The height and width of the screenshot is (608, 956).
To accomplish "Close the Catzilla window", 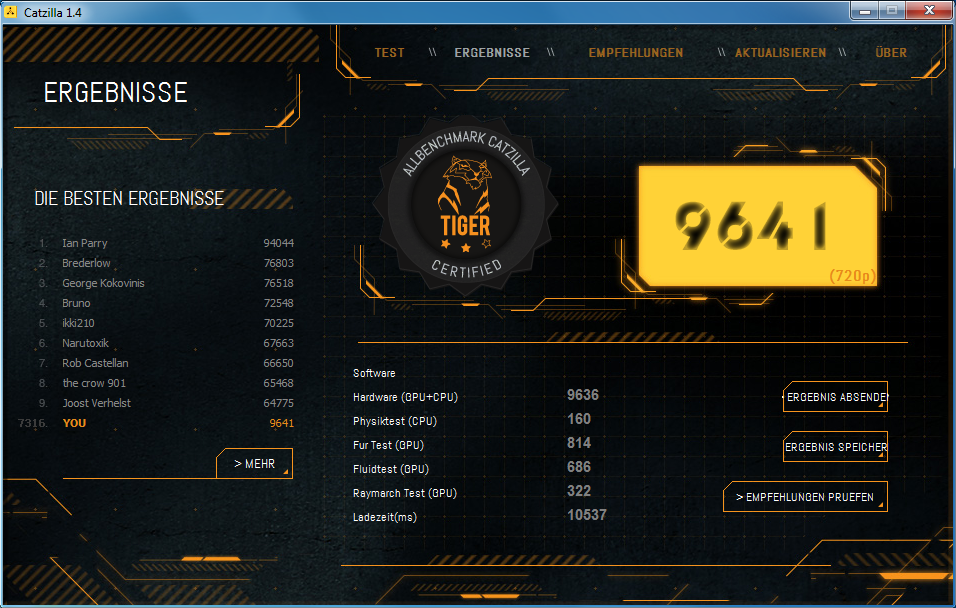I will point(929,10).
